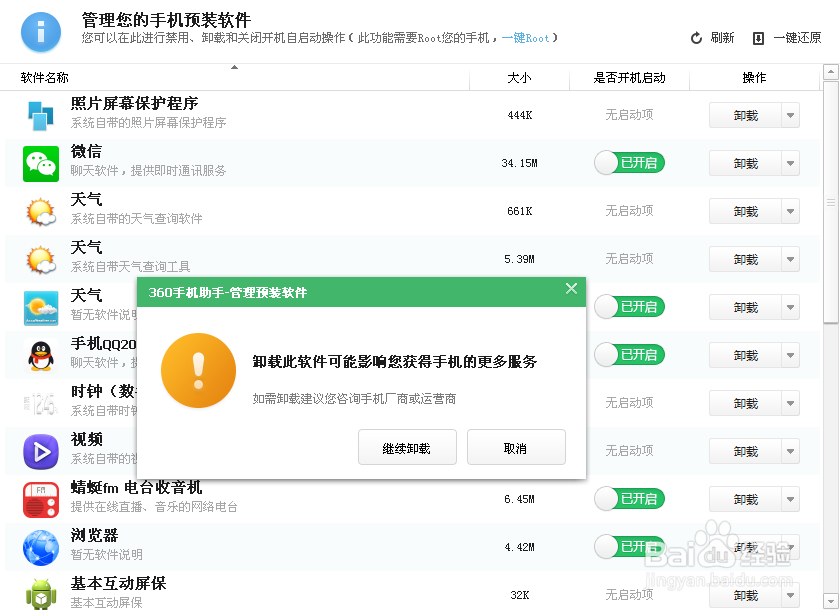840x610 pixels.
Task: Click 继续卸载 to continue uninstalling
Action: pyautogui.click(x=407, y=447)
